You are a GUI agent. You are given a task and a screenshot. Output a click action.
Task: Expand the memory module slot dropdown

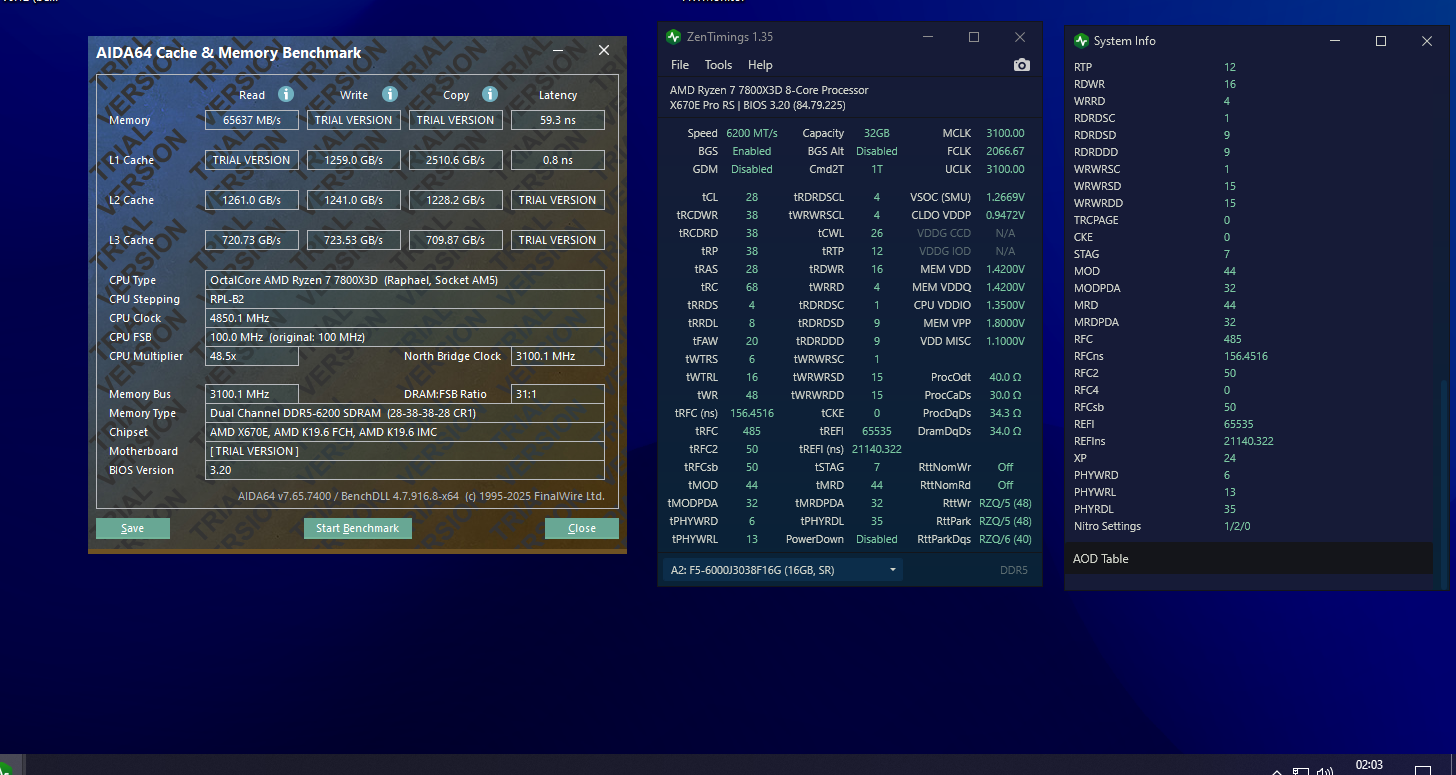click(x=782, y=570)
